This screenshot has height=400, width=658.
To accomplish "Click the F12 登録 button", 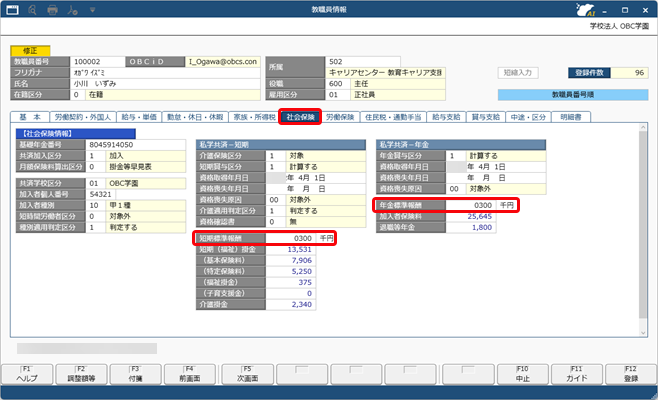I will 631,374.
